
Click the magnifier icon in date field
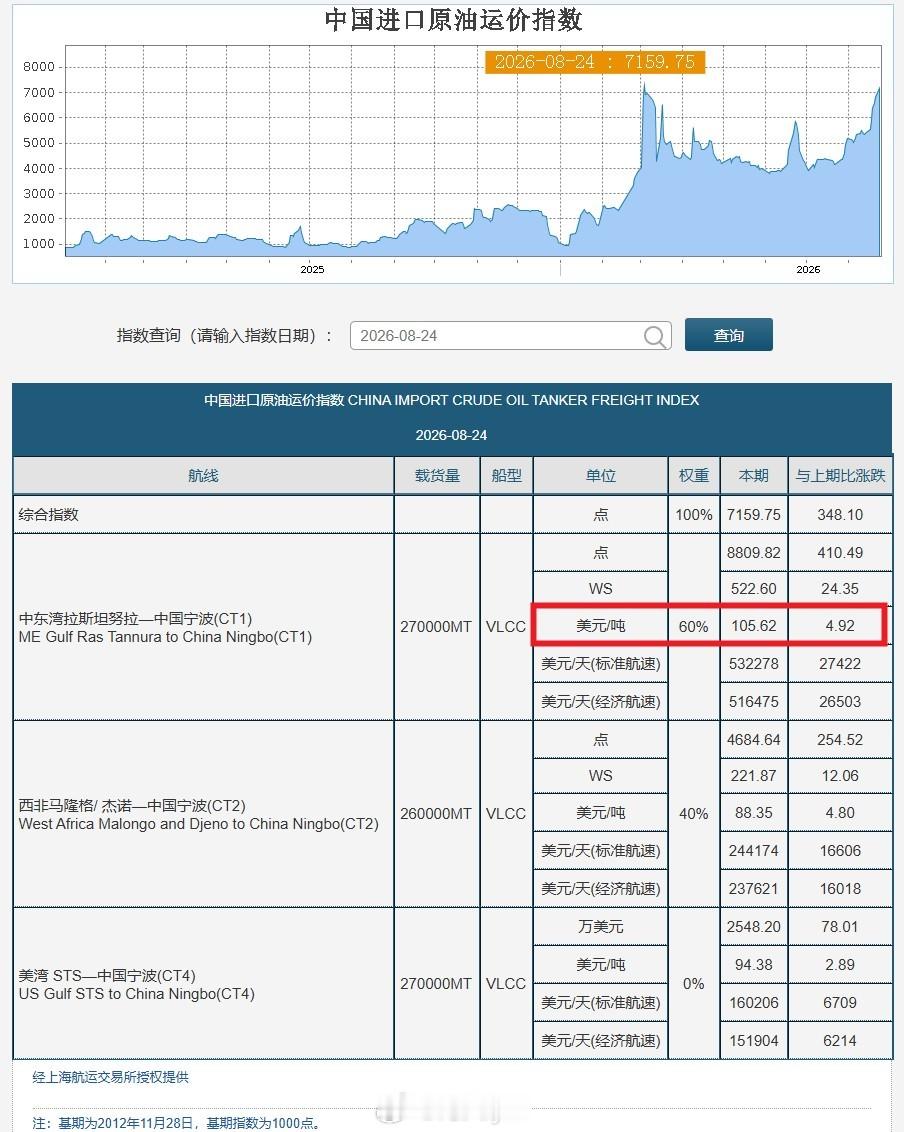click(x=654, y=336)
